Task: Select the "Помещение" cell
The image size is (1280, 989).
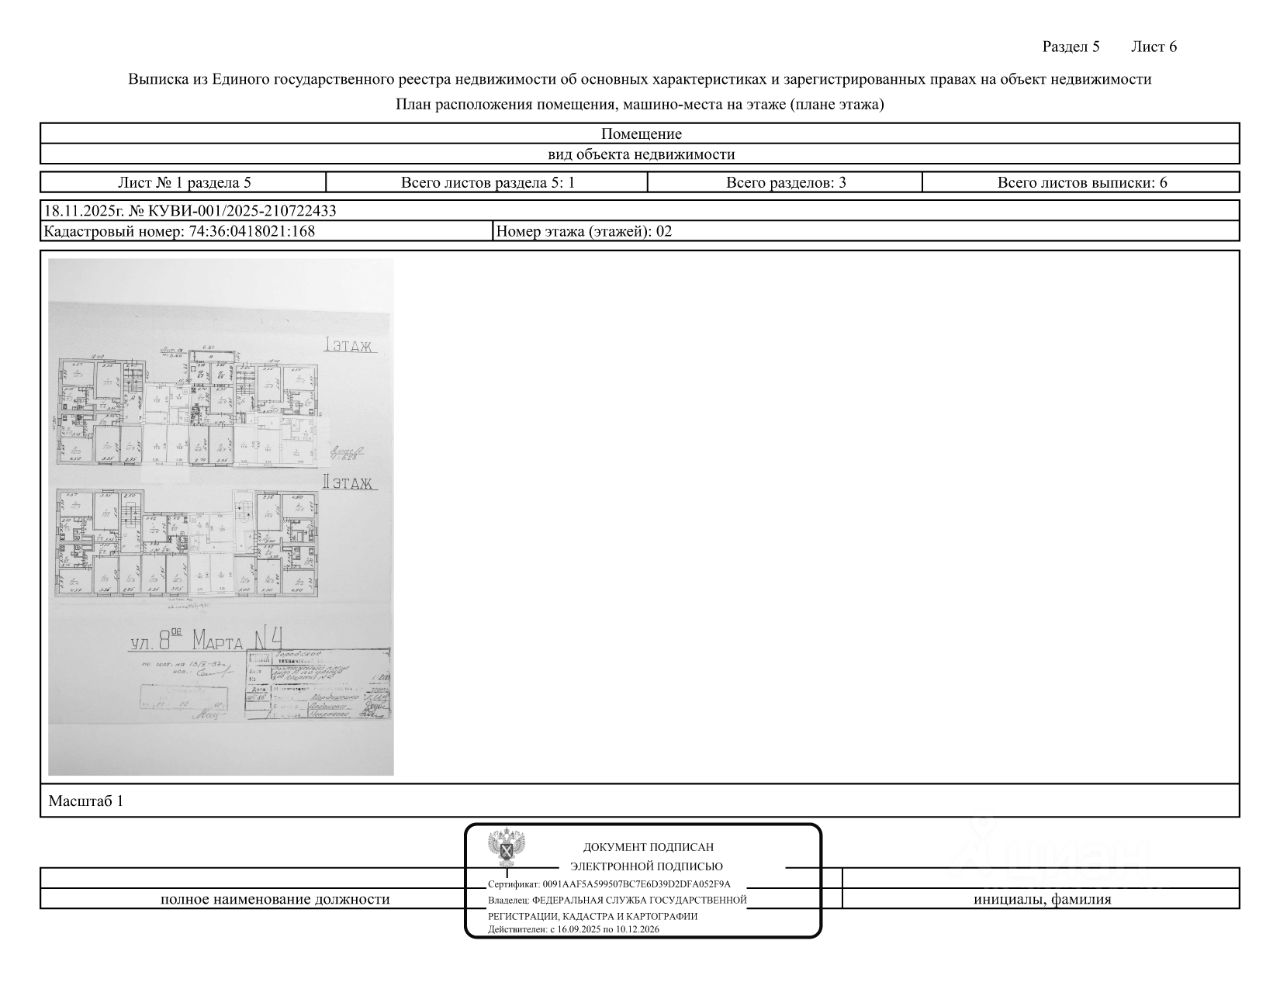Action: 641,133
